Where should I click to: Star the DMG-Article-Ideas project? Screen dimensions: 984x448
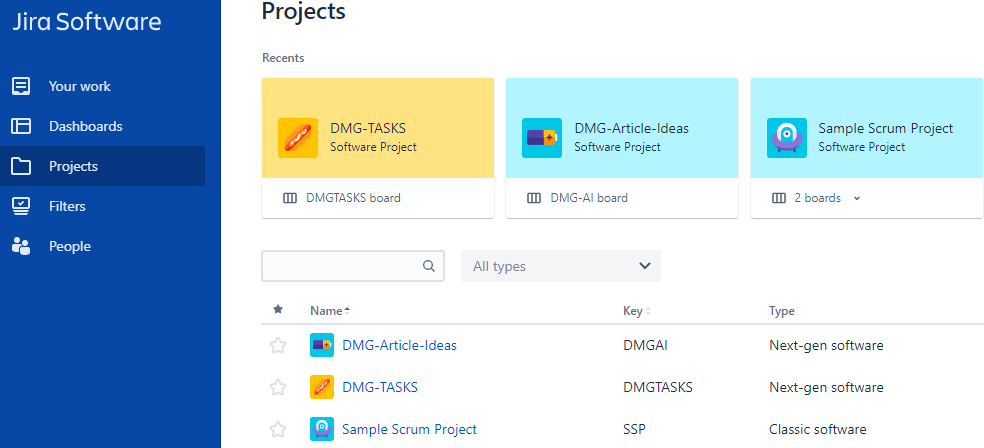[278, 346]
